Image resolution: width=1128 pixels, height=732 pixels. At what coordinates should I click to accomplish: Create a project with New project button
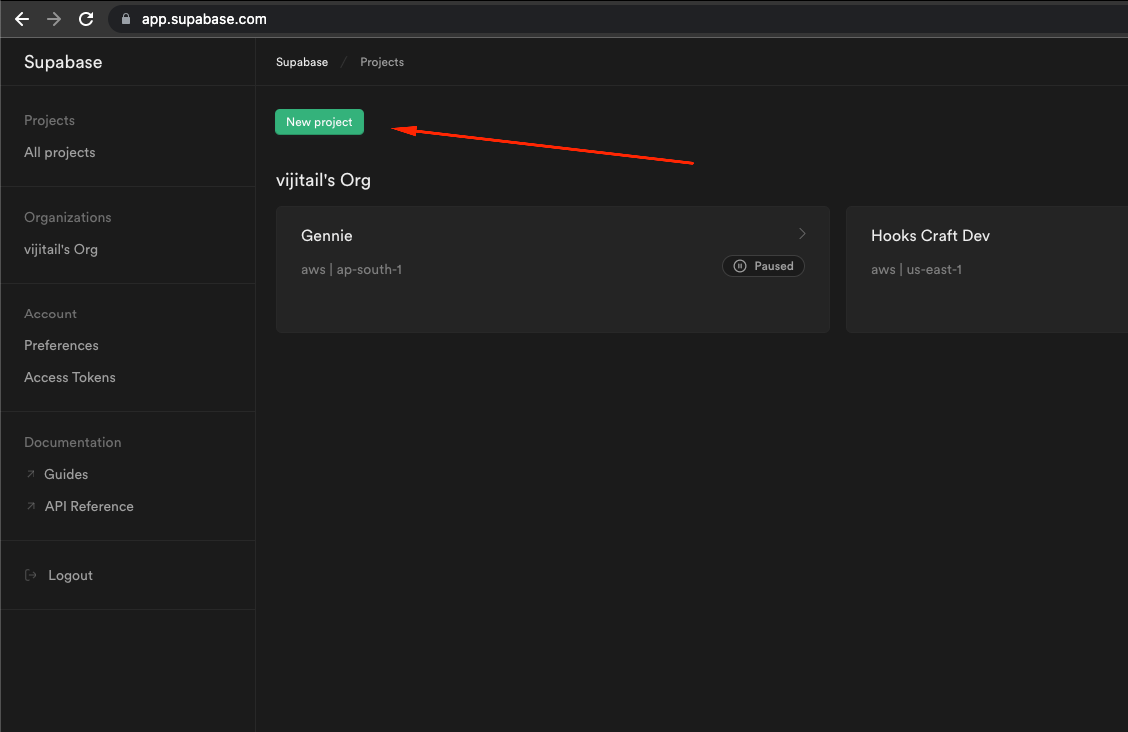tap(319, 122)
